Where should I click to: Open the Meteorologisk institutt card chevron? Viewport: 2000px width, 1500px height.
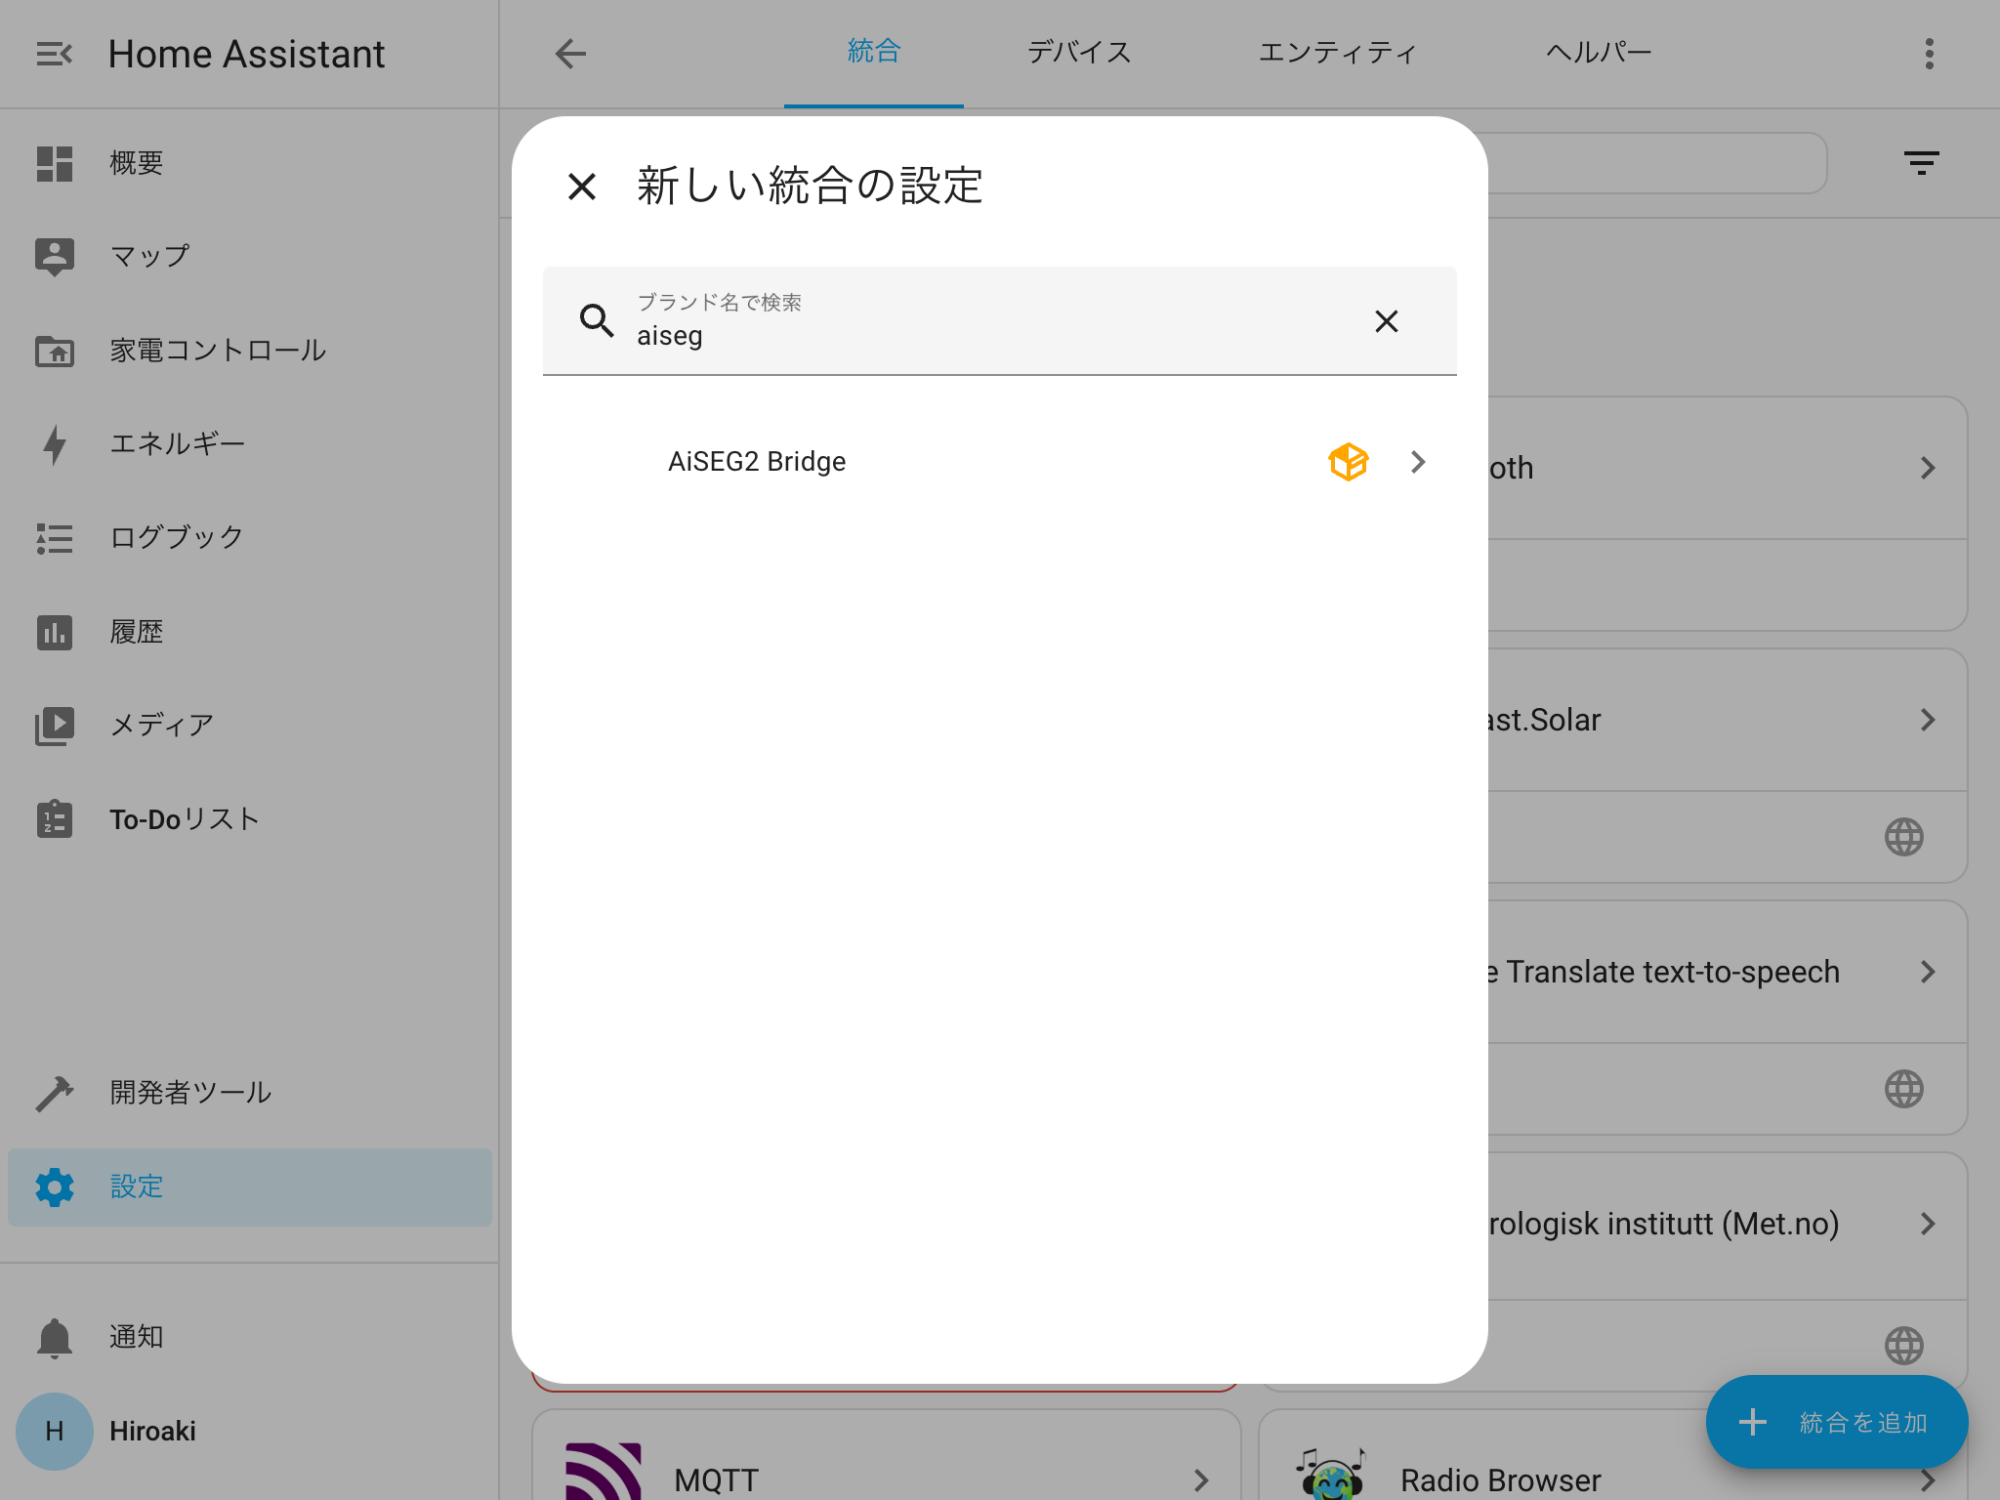point(1928,1224)
